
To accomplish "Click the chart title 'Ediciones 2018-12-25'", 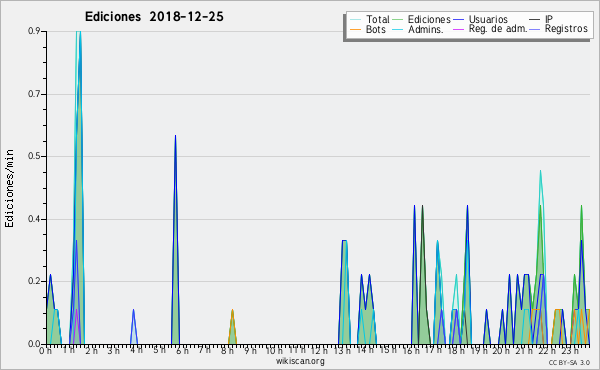I will [154, 17].
